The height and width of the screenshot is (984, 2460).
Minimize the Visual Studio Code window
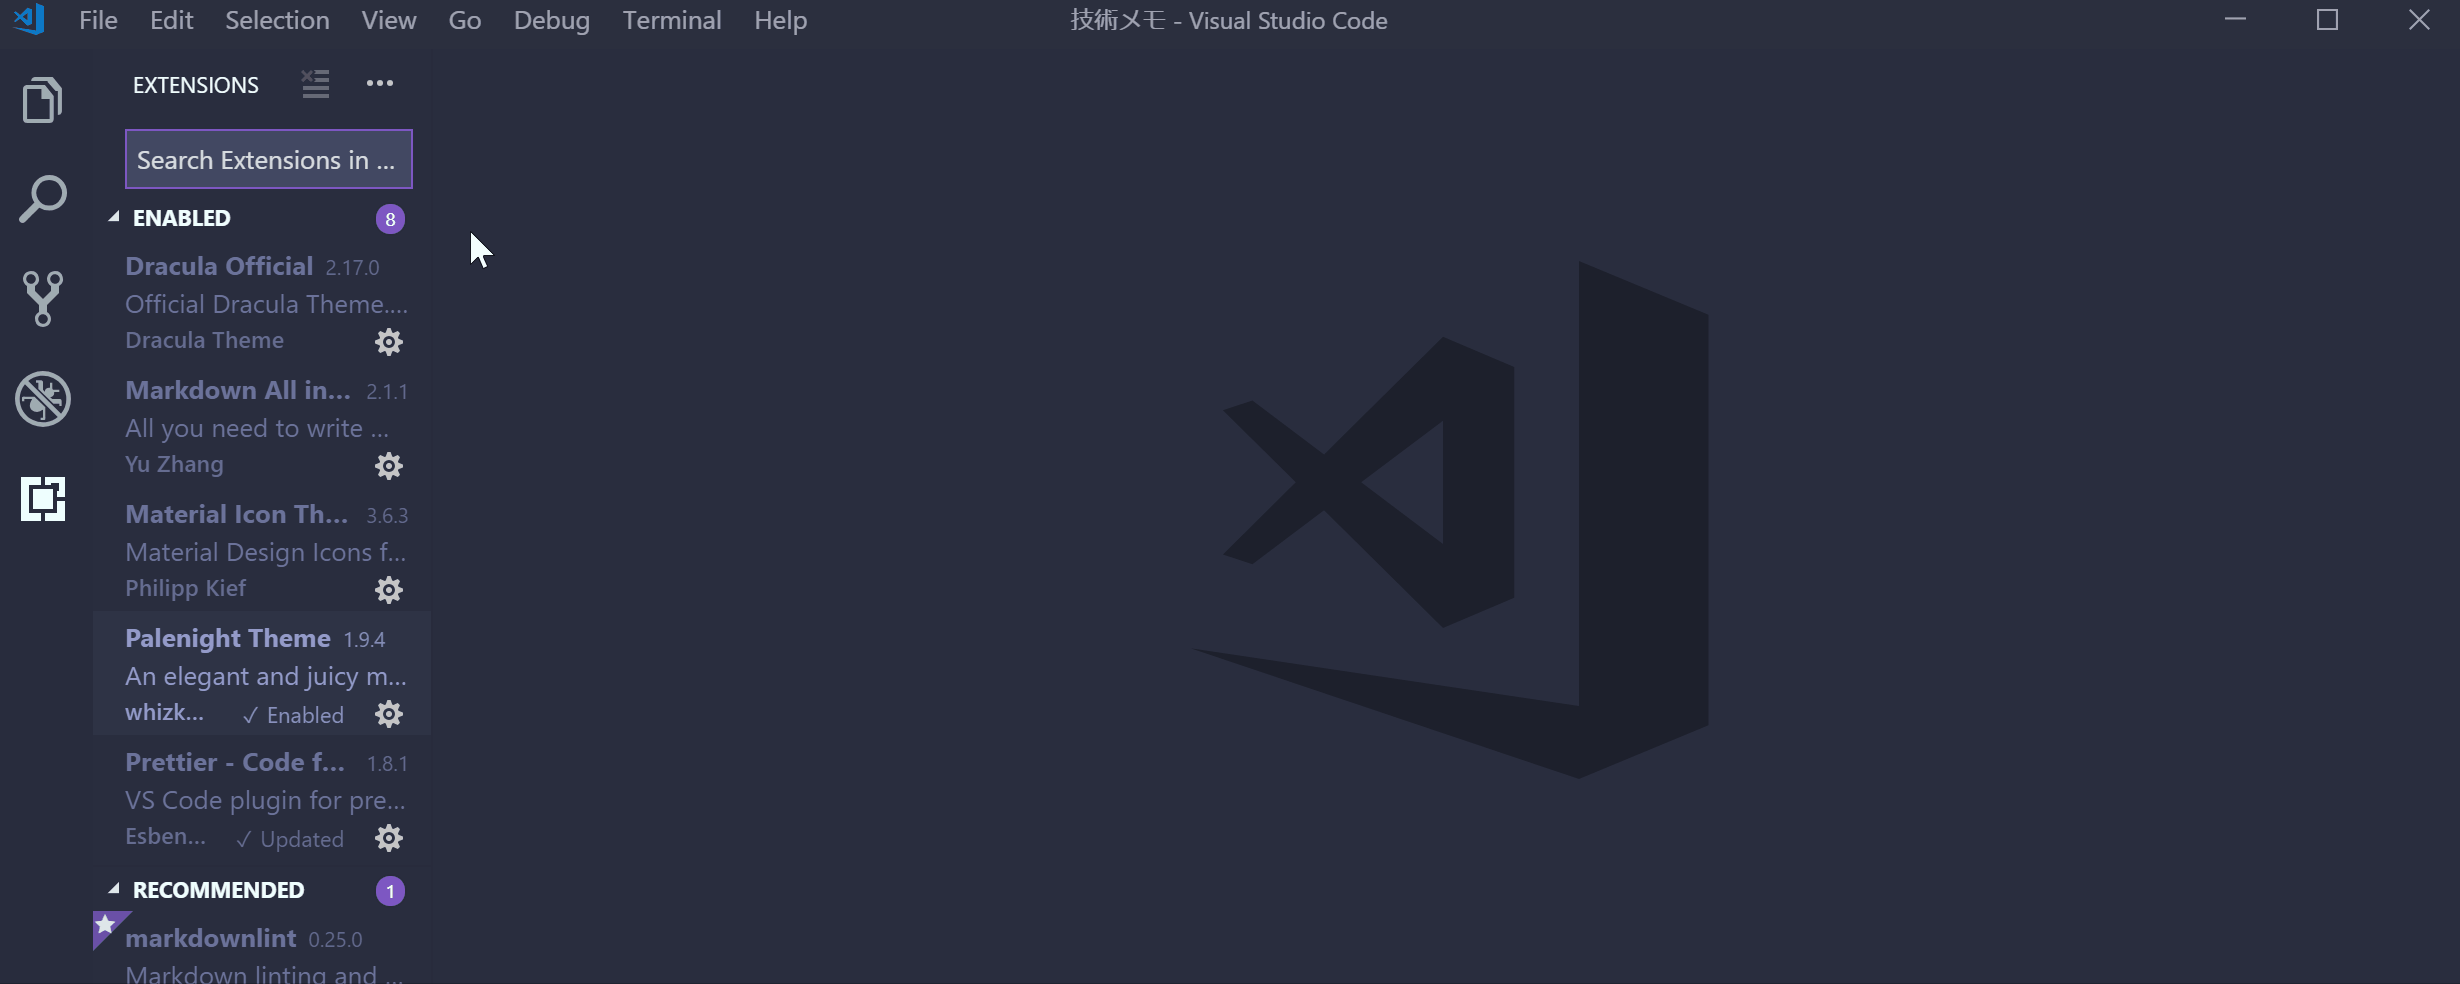point(2236,20)
